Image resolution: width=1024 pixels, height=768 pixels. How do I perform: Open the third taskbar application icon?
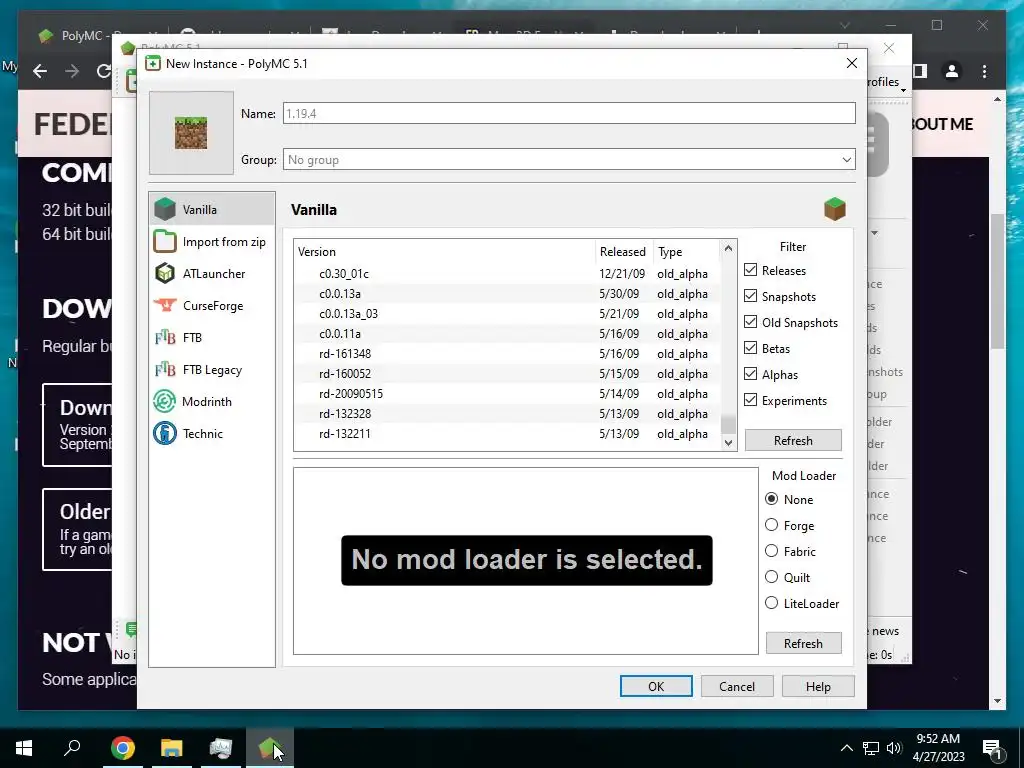click(x=221, y=748)
